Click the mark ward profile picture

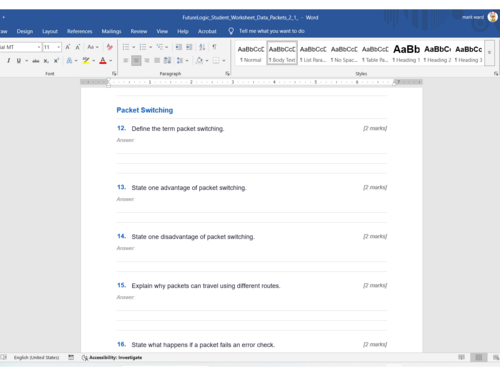[493, 17]
